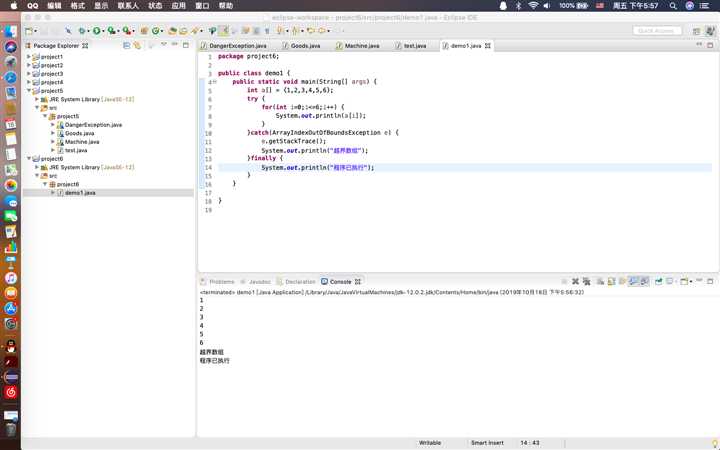Expand the project4 tree node
The height and width of the screenshot is (450, 720).
(28, 82)
